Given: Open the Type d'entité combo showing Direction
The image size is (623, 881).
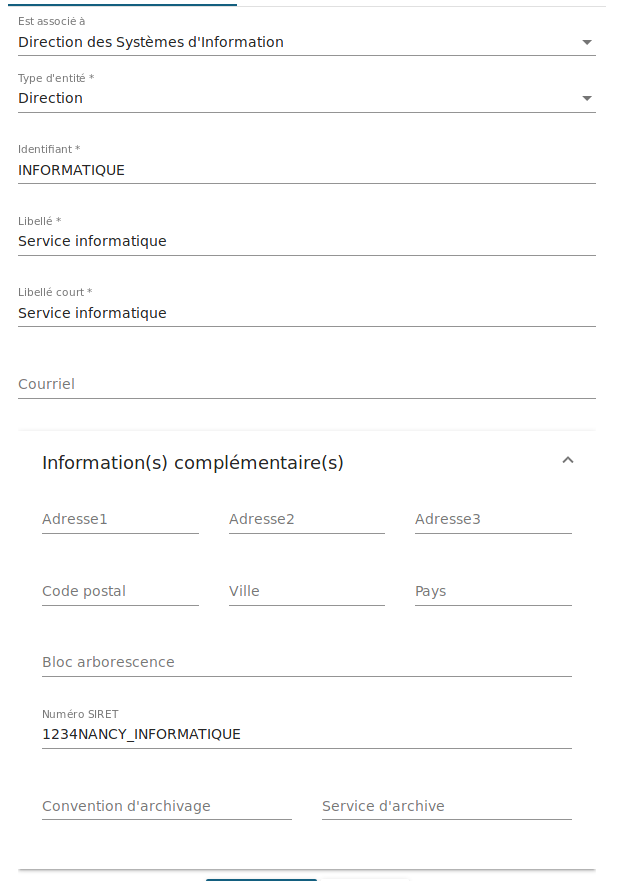Looking at the screenshot, I should pyautogui.click(x=290, y=99).
